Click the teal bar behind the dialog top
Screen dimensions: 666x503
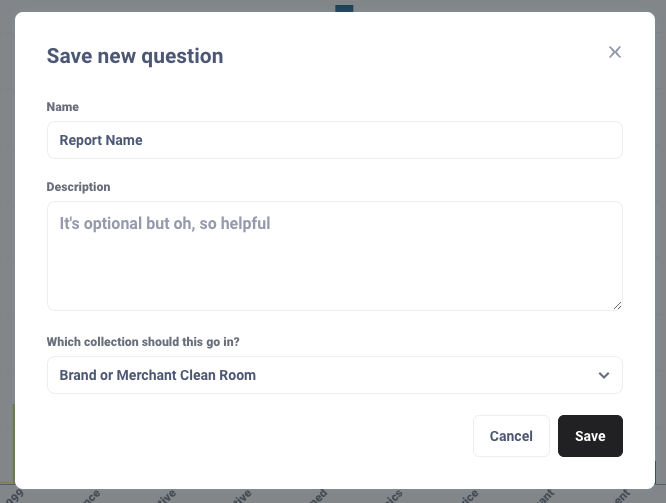[x=344, y=8]
